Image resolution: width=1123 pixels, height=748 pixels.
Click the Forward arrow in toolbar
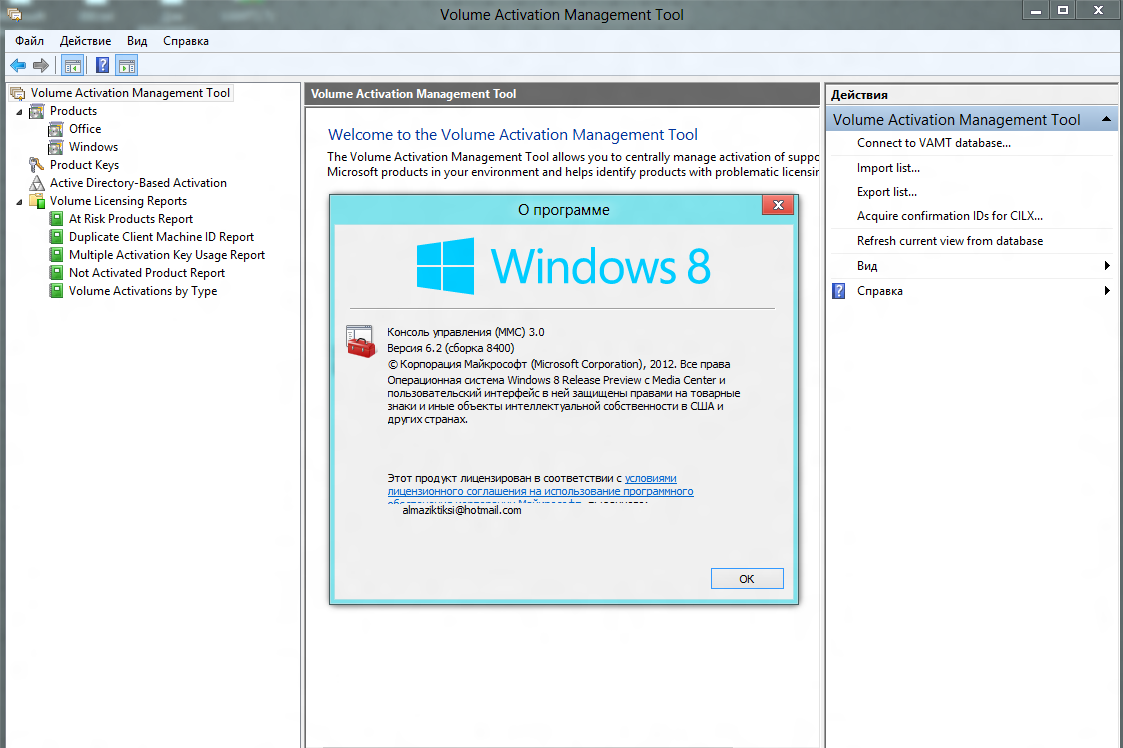coord(41,66)
